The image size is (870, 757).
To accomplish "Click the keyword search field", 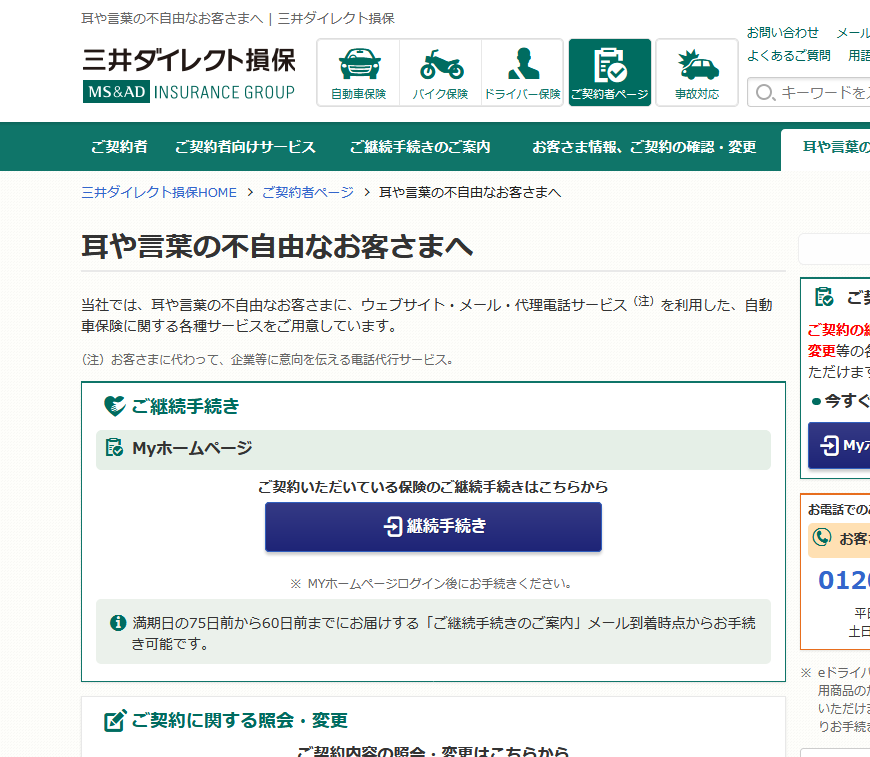I will tap(809, 93).
